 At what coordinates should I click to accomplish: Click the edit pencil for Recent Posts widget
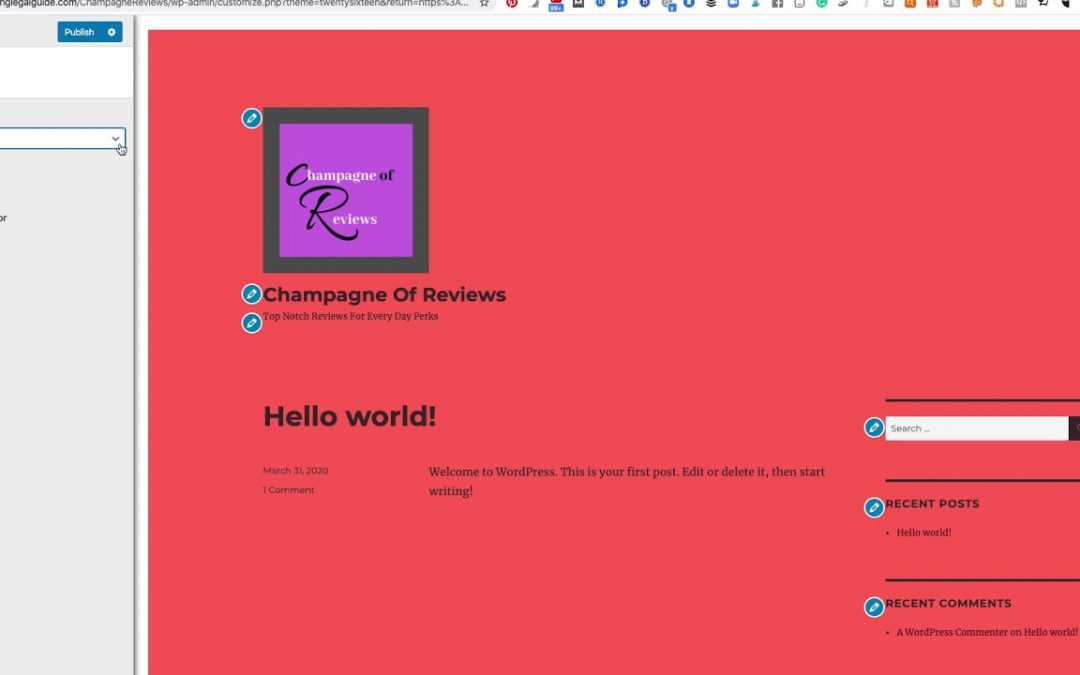pos(874,507)
